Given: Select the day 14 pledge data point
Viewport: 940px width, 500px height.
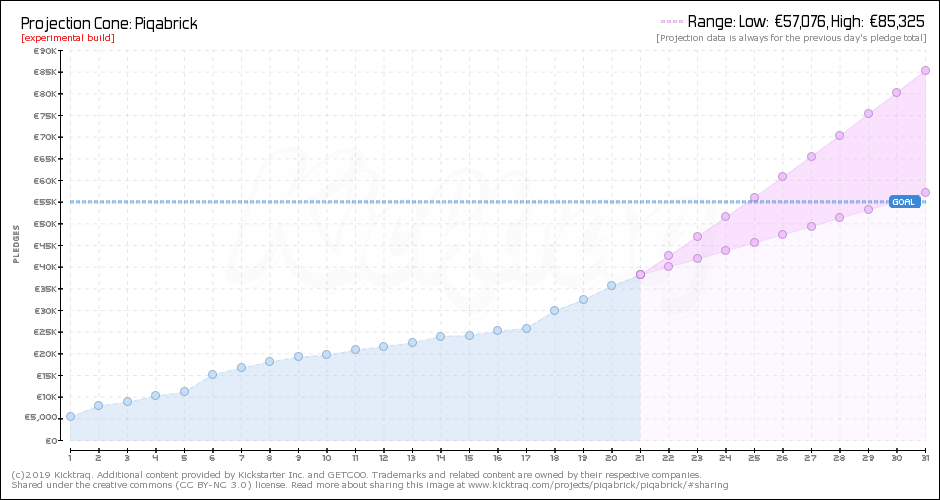Looking at the screenshot, I should pos(440,336).
